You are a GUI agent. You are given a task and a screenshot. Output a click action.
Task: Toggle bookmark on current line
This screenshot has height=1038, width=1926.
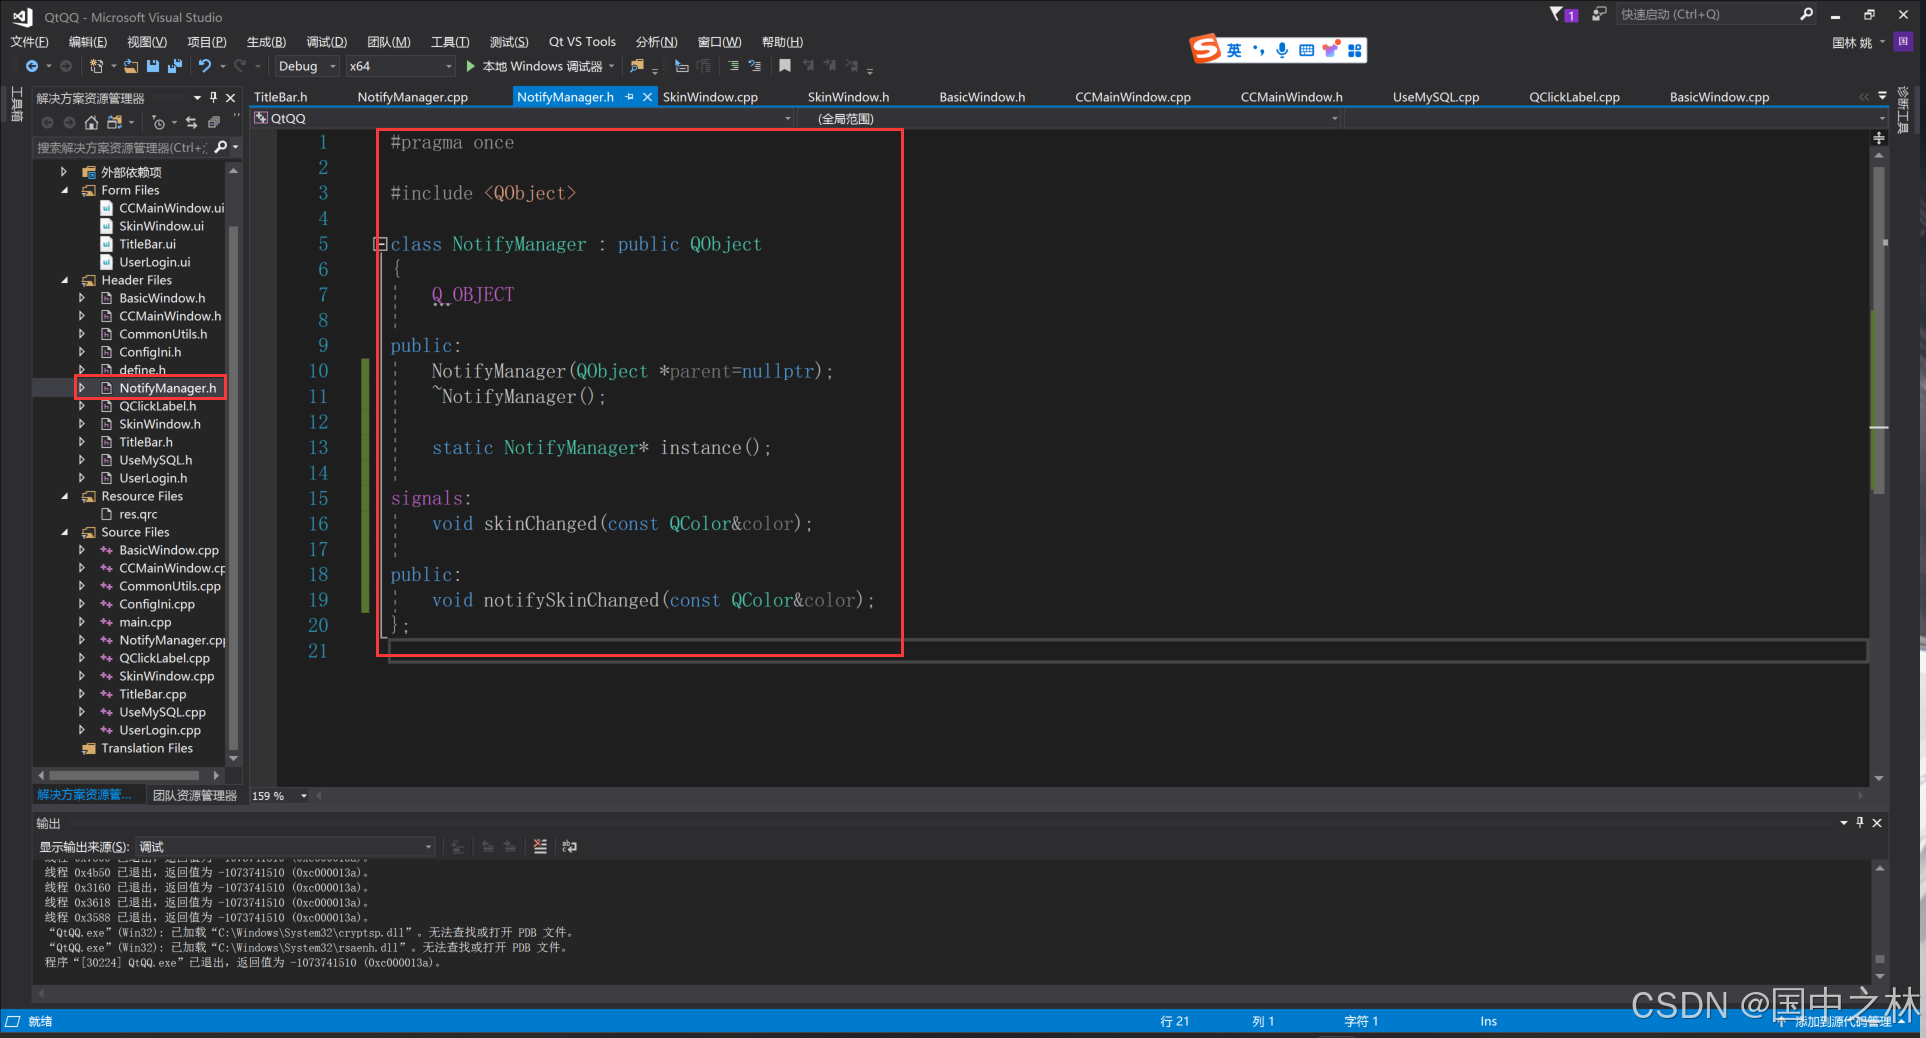(x=785, y=66)
